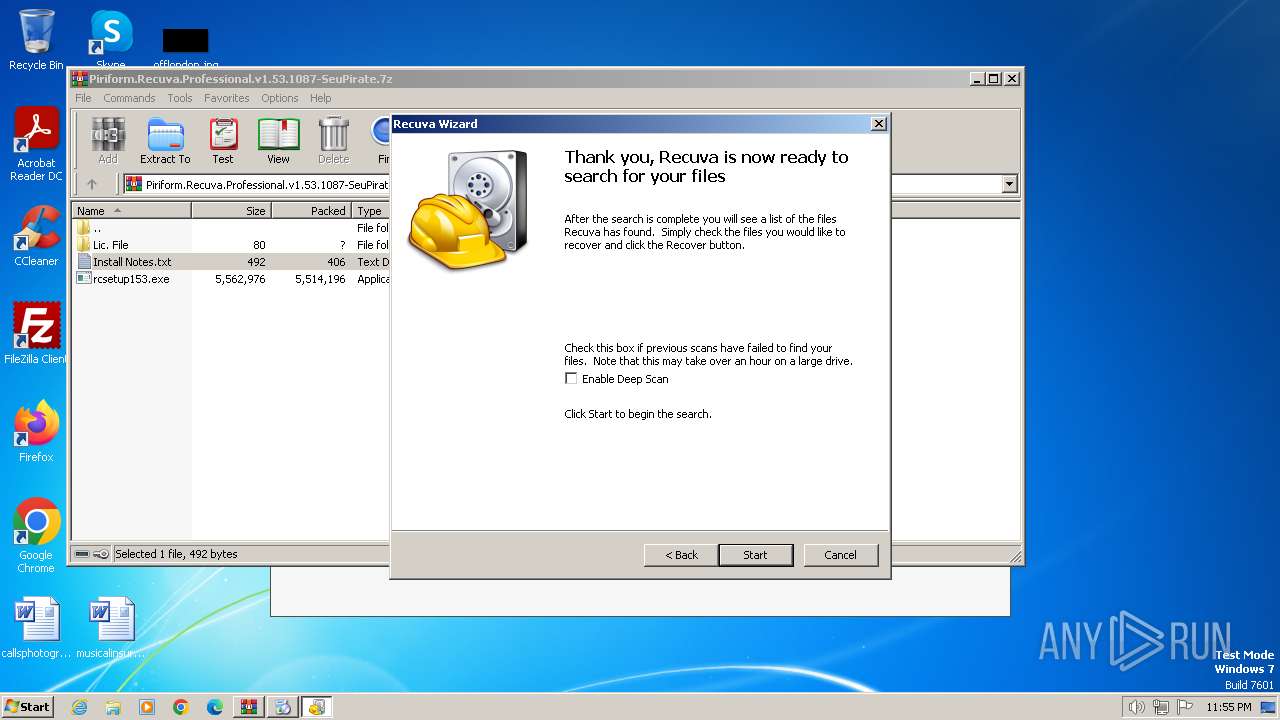Select the parent folder '..' row
The height and width of the screenshot is (720, 1280).
pos(231,228)
